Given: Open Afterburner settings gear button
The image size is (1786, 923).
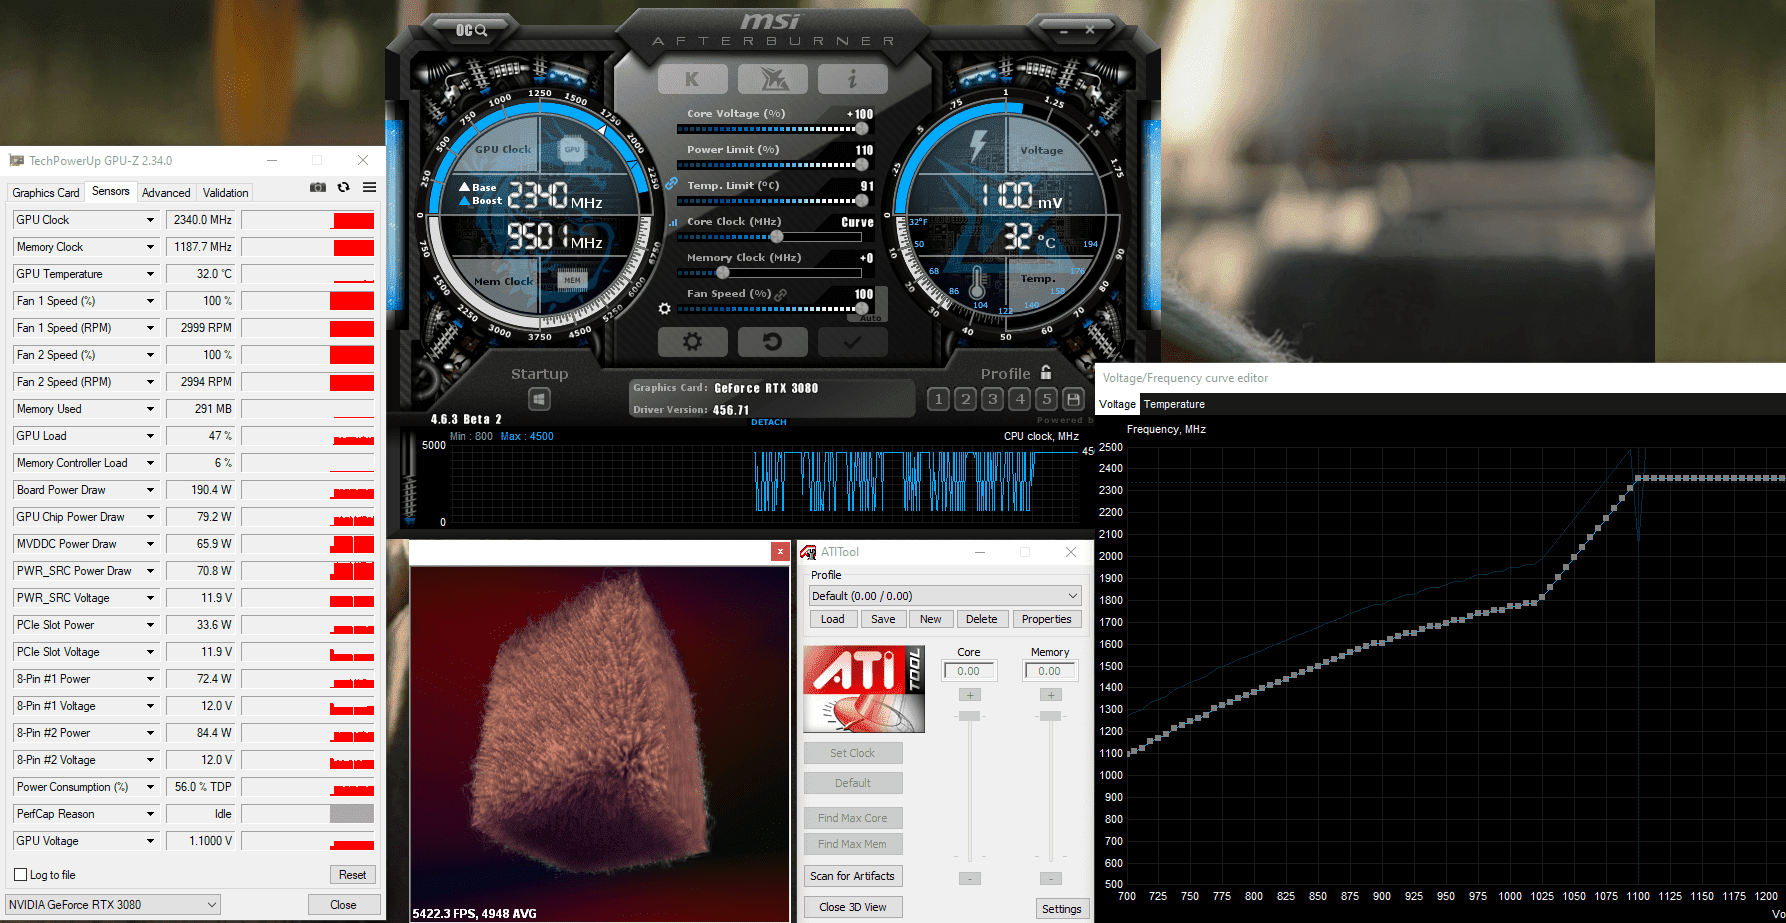Looking at the screenshot, I should click(x=692, y=342).
